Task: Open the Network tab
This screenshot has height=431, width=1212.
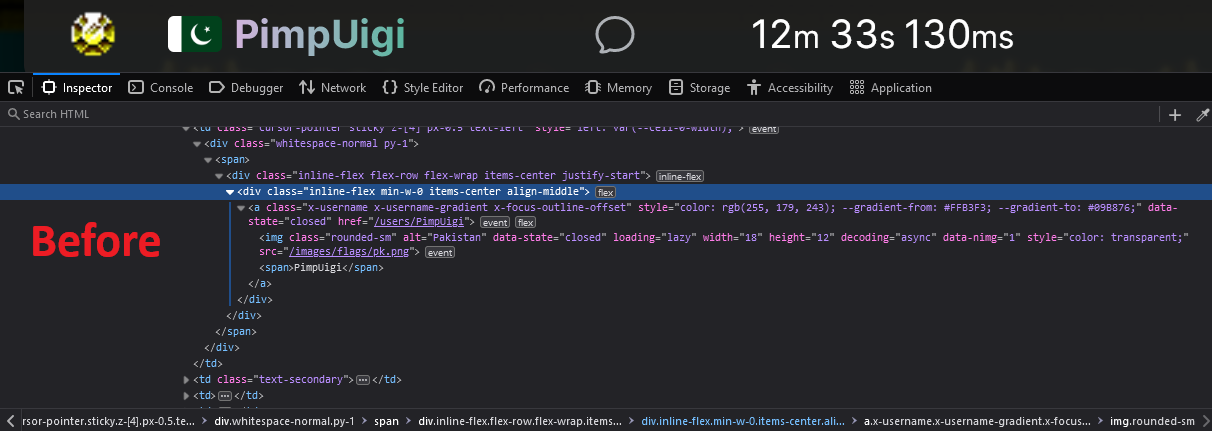Action: coord(333,88)
